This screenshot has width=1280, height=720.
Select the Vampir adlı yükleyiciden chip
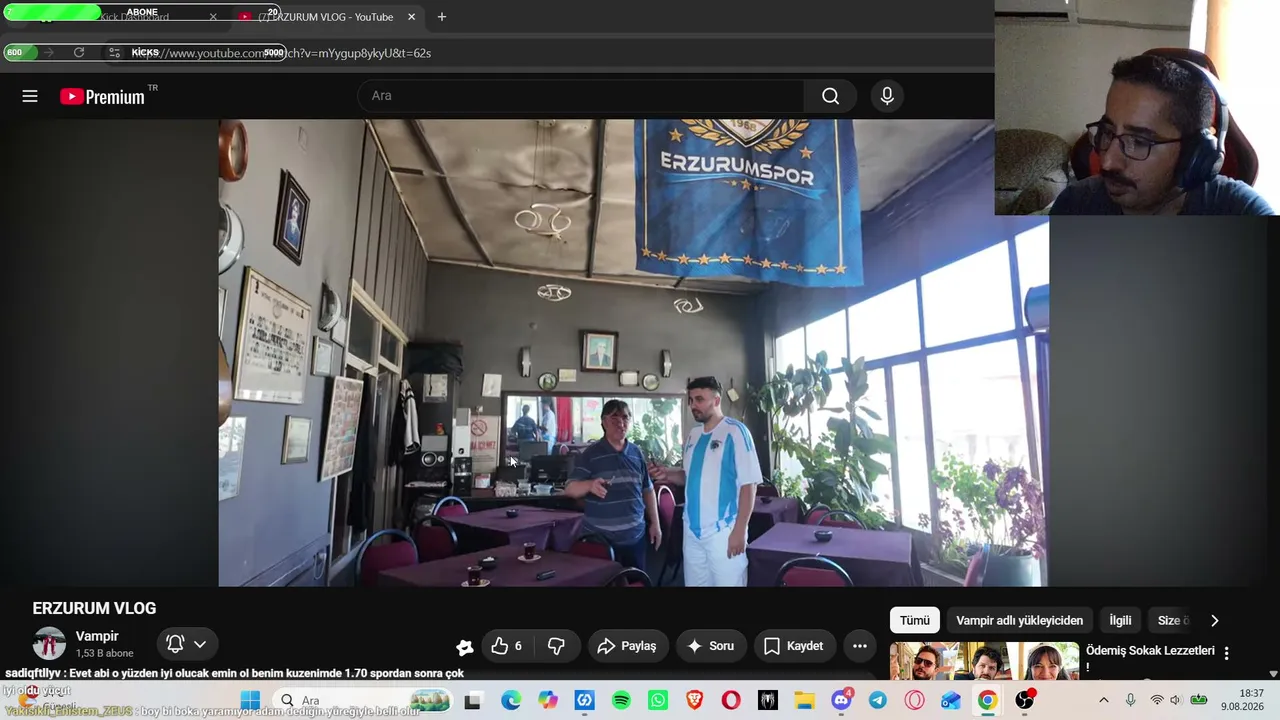tap(1019, 620)
